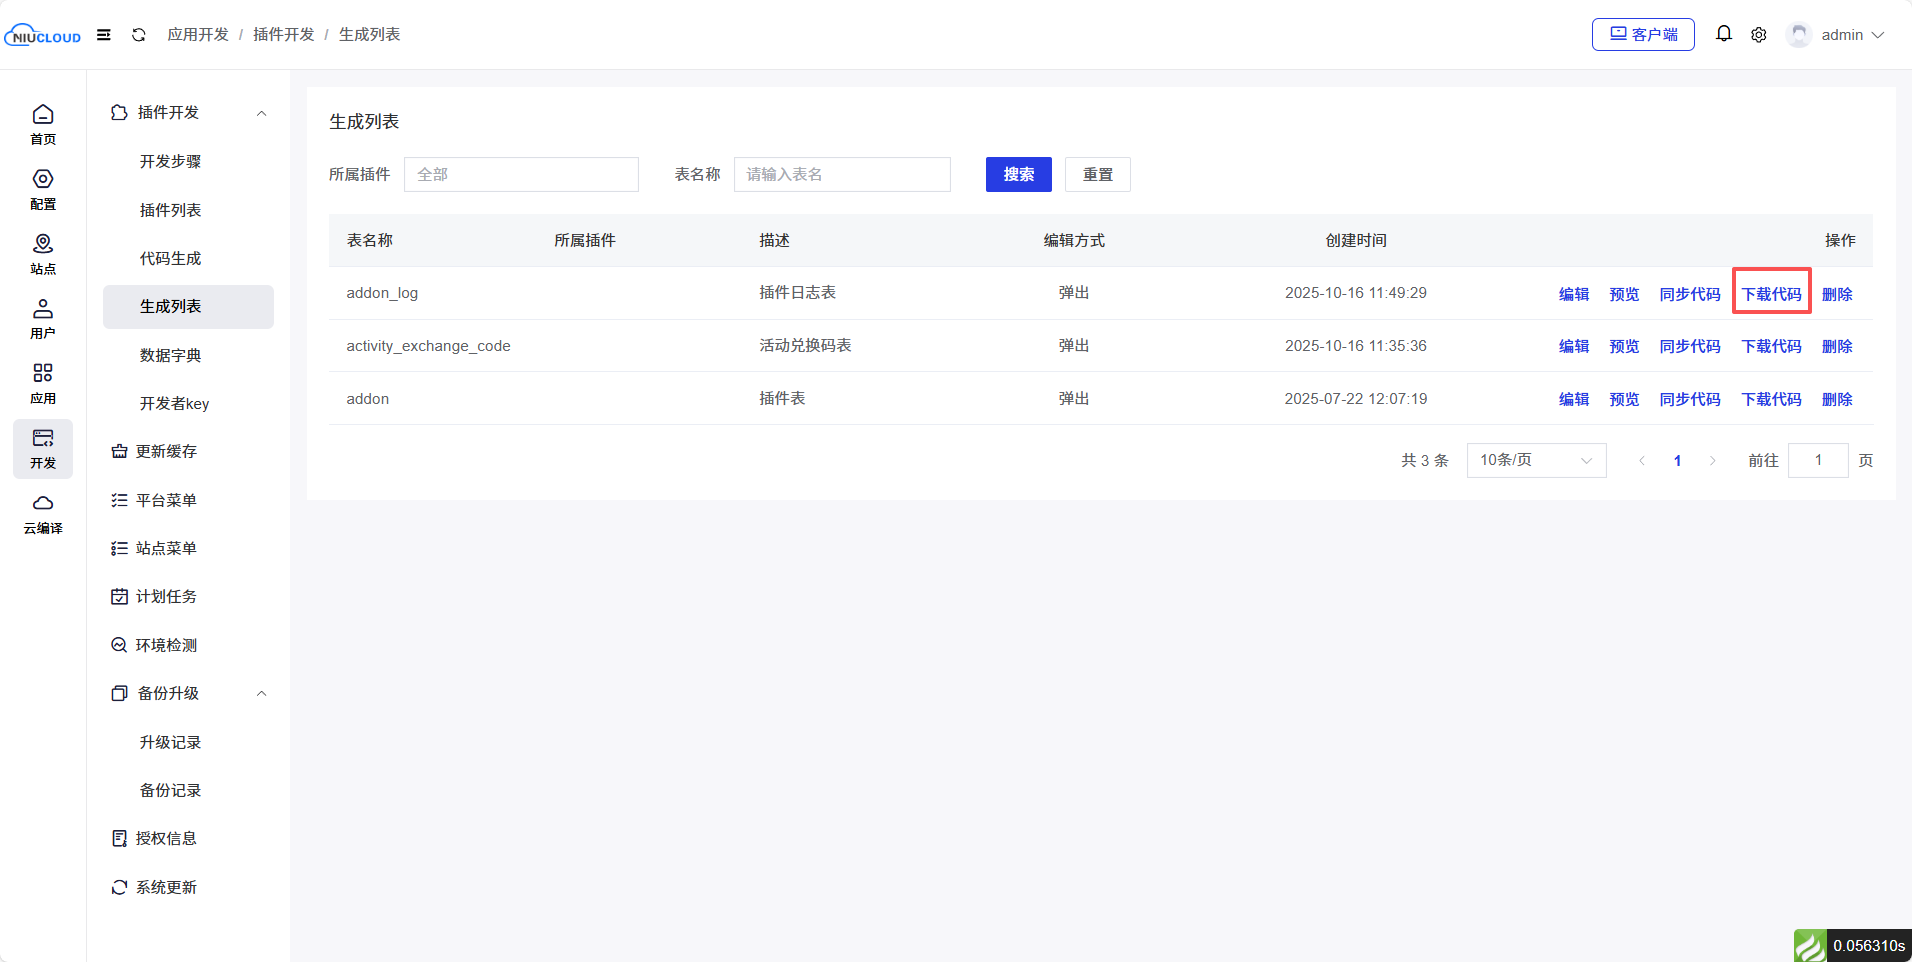
Task: Open the 用户 user icon in sidebar
Action: coord(43,319)
